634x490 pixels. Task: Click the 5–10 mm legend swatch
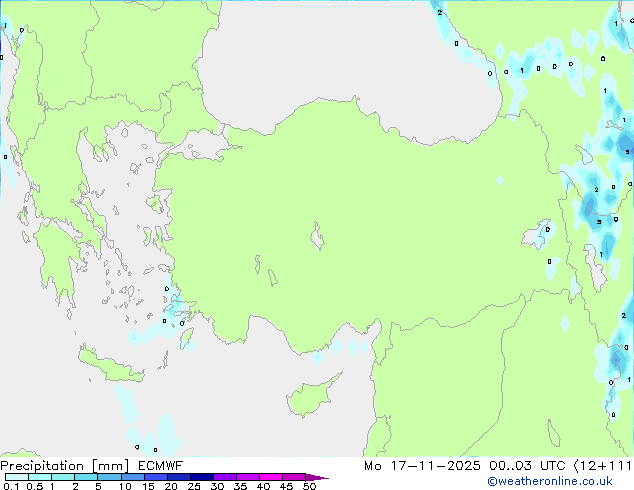point(109,477)
